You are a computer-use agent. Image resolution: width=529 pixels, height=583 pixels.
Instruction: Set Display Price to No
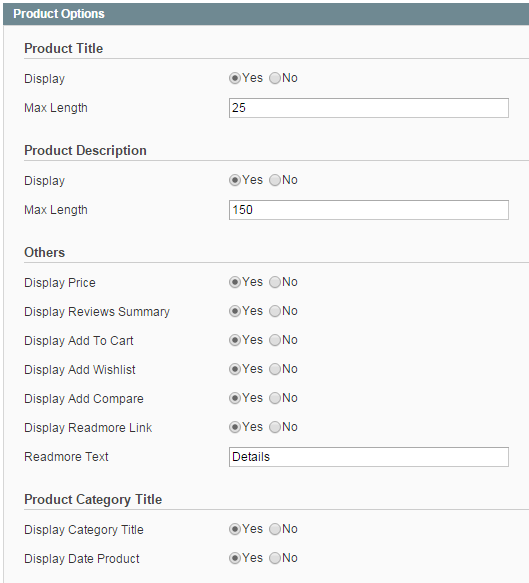click(275, 282)
